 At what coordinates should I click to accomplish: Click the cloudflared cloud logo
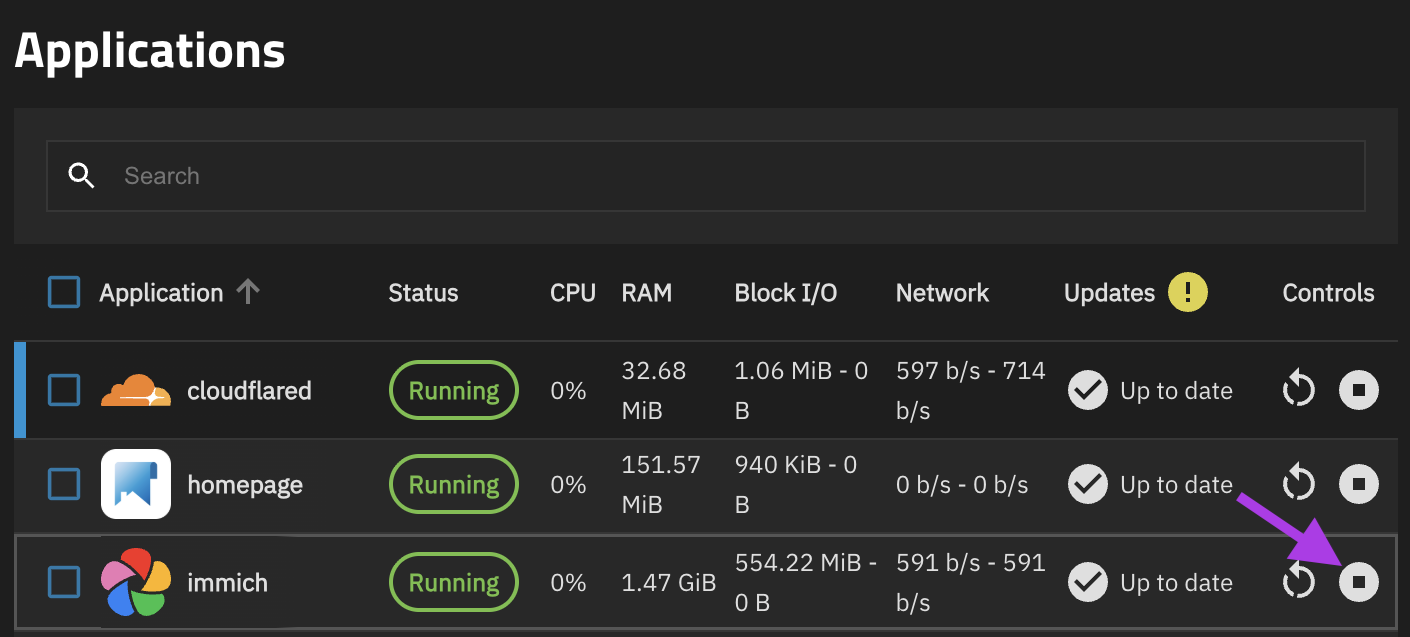point(135,390)
